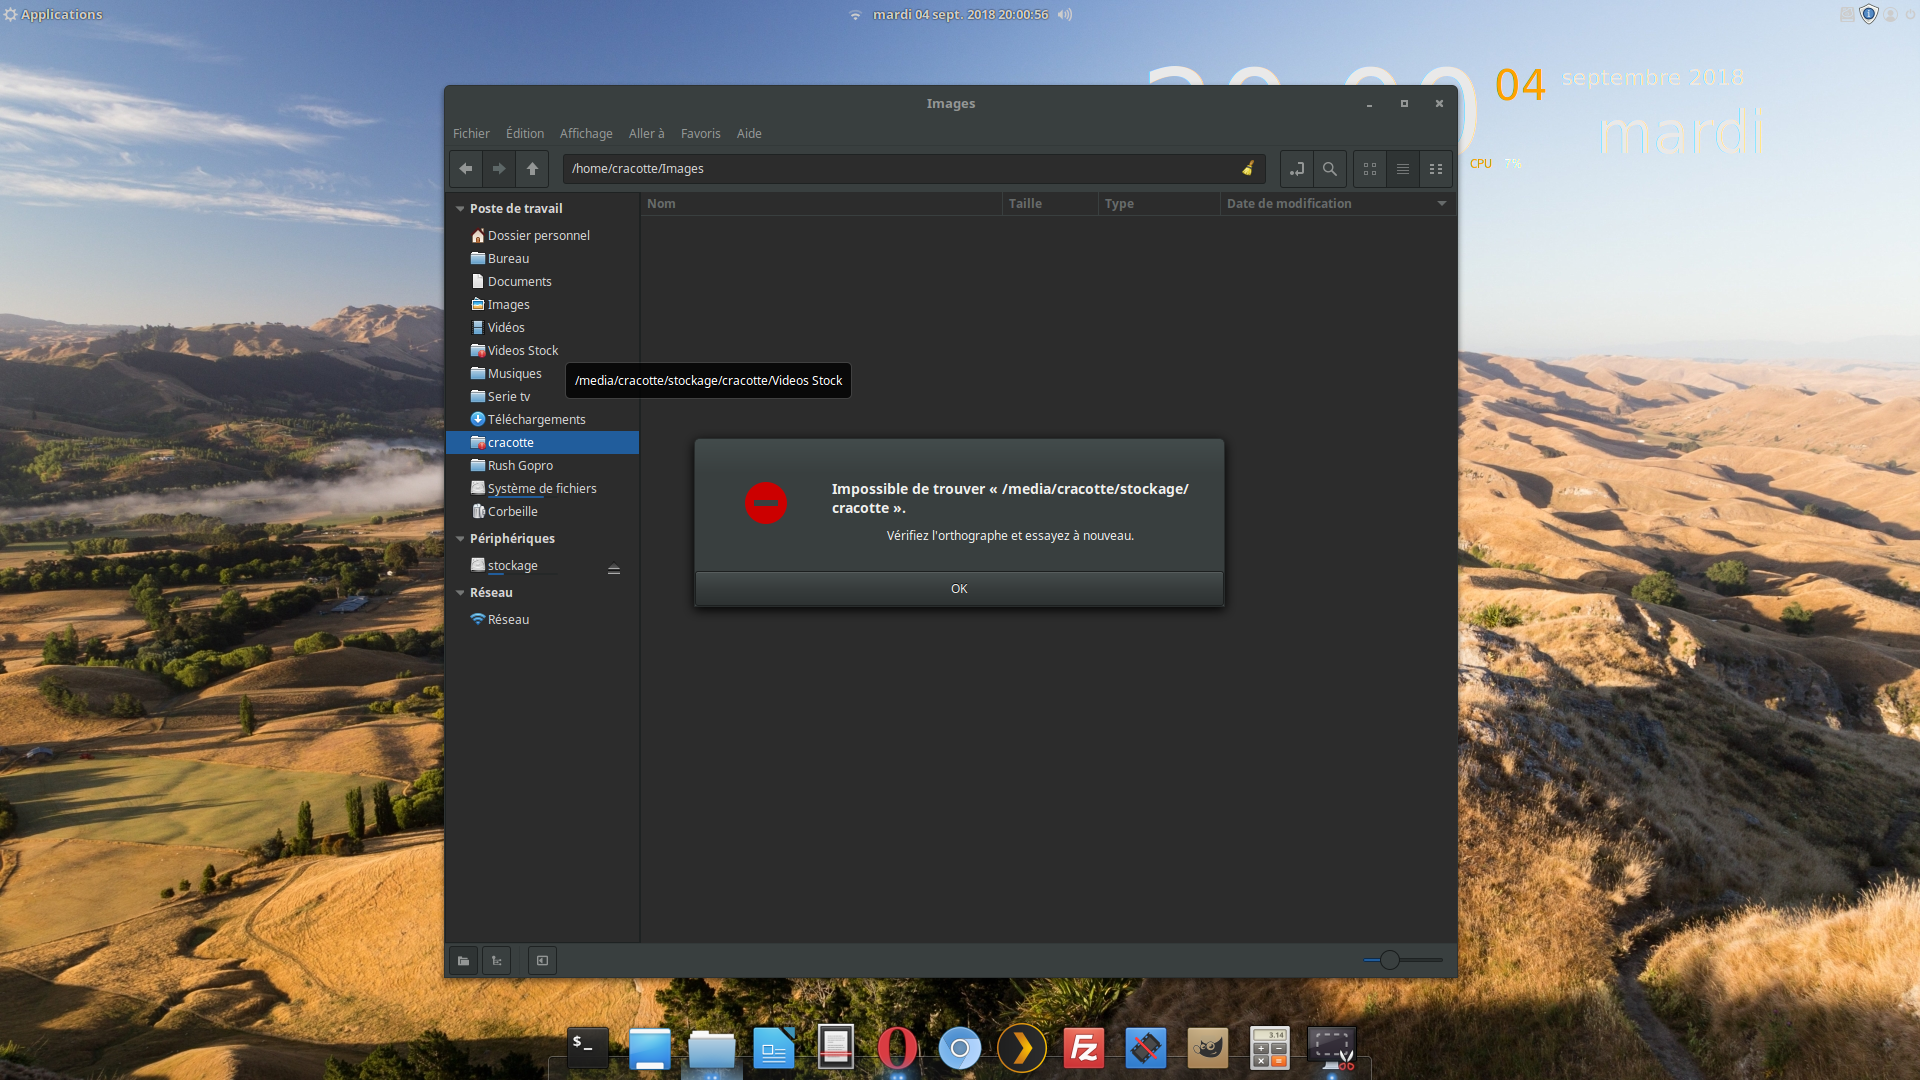Collapse the Périphériques section

(460, 539)
